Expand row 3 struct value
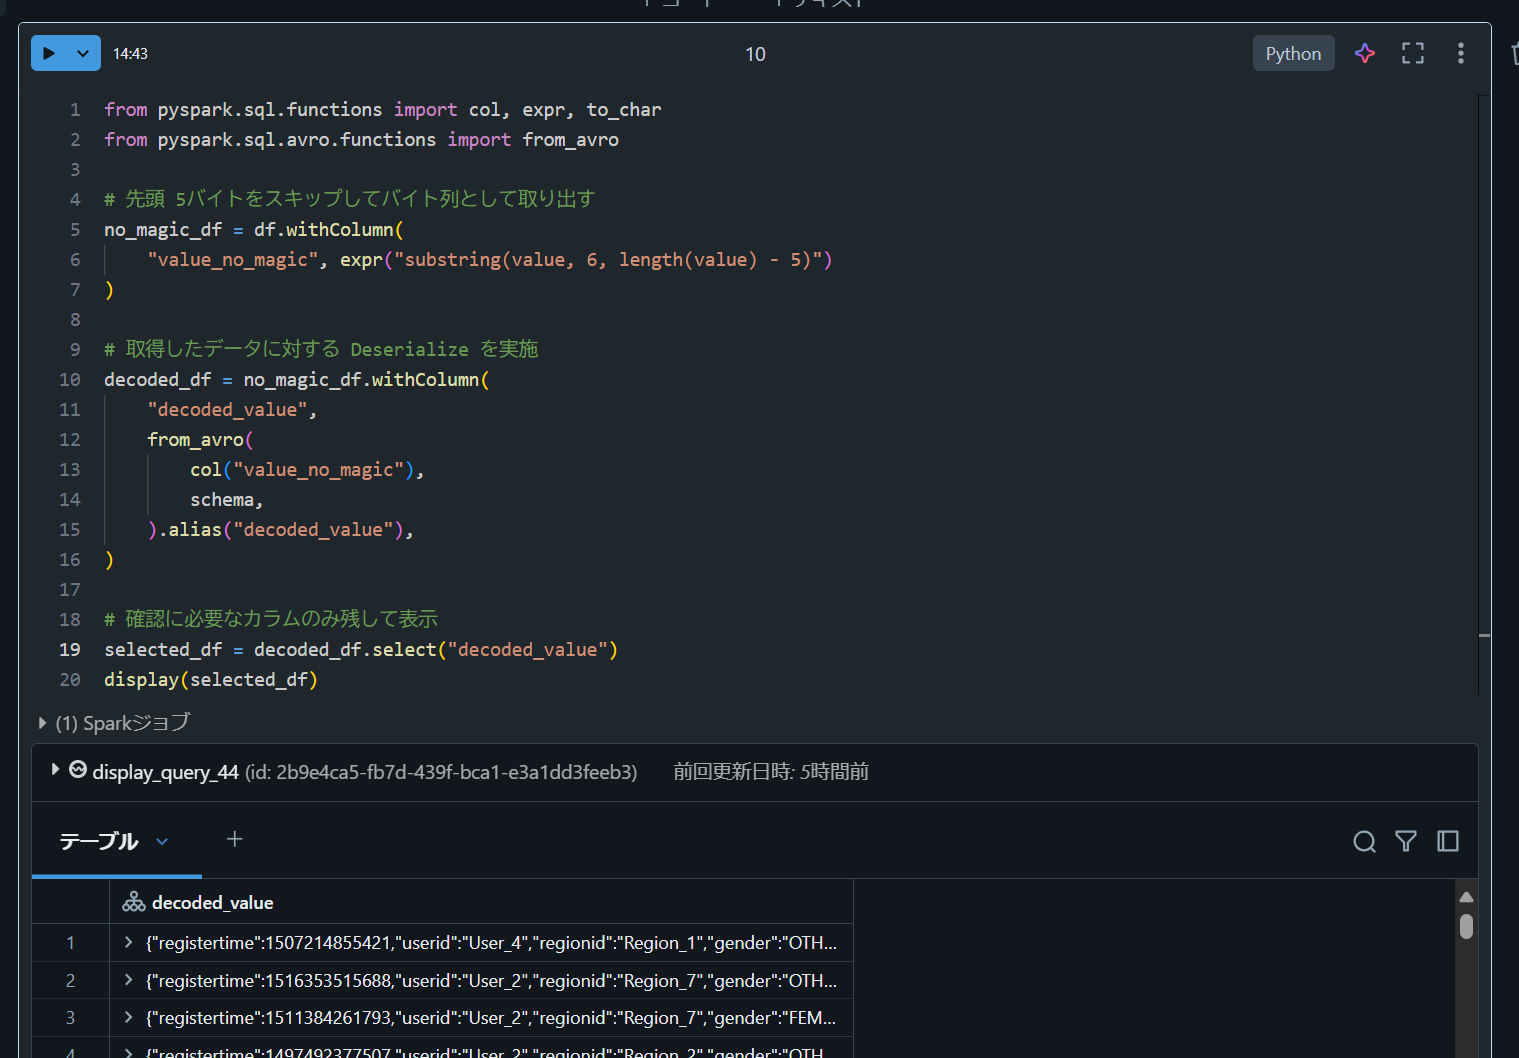The width and height of the screenshot is (1519, 1058). pyautogui.click(x=128, y=1017)
